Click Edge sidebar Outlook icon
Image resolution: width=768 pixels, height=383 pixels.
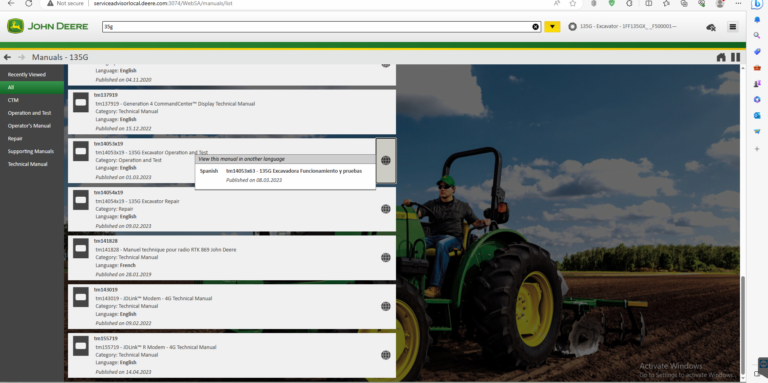point(757,116)
